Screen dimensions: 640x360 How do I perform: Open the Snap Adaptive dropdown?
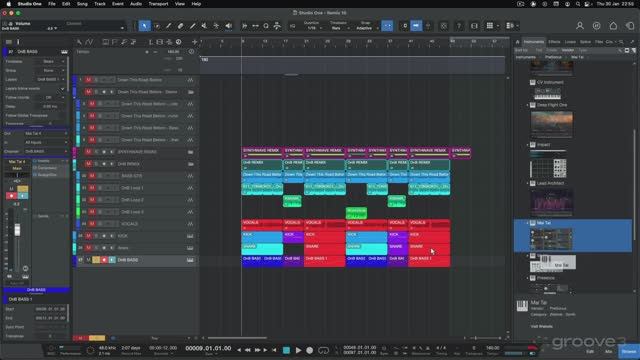pyautogui.click(x=366, y=28)
